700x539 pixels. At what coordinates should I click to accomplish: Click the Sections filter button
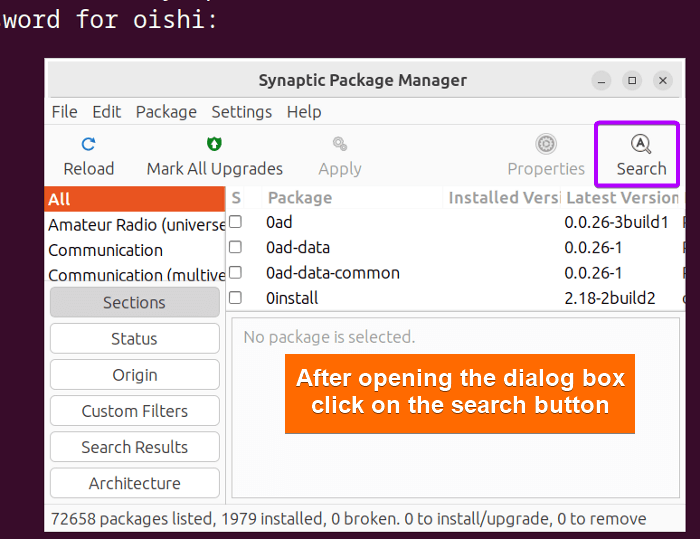(135, 302)
